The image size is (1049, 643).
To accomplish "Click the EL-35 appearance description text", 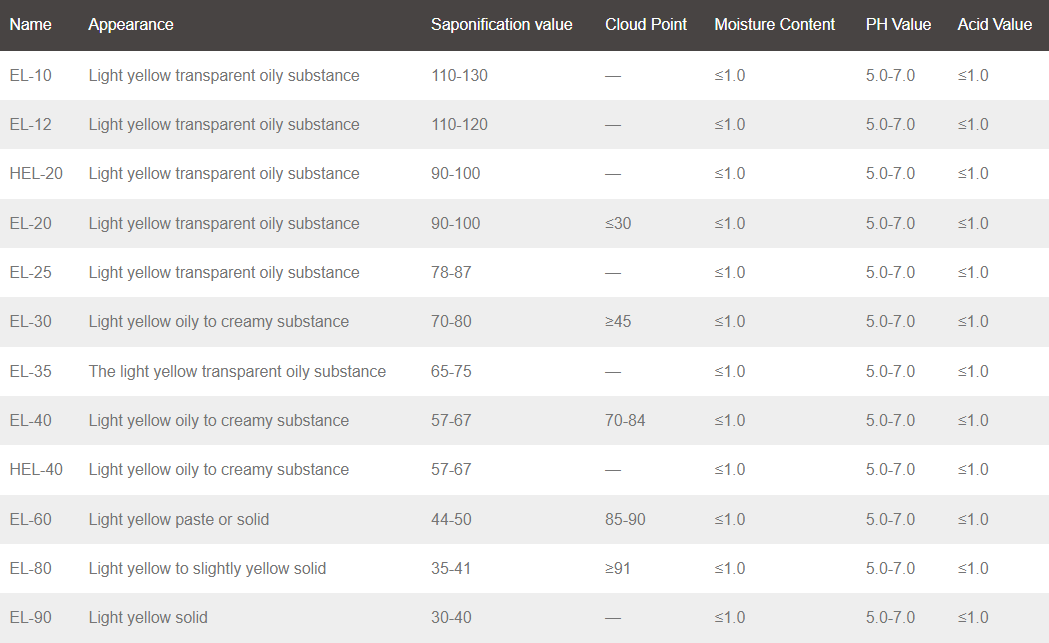I will pos(237,371).
